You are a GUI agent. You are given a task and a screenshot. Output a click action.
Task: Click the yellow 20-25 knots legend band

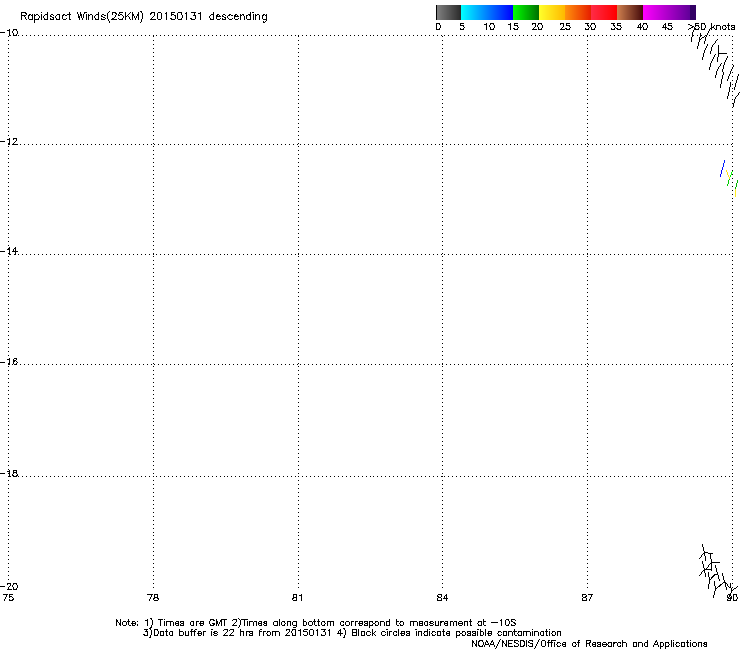coord(552,12)
